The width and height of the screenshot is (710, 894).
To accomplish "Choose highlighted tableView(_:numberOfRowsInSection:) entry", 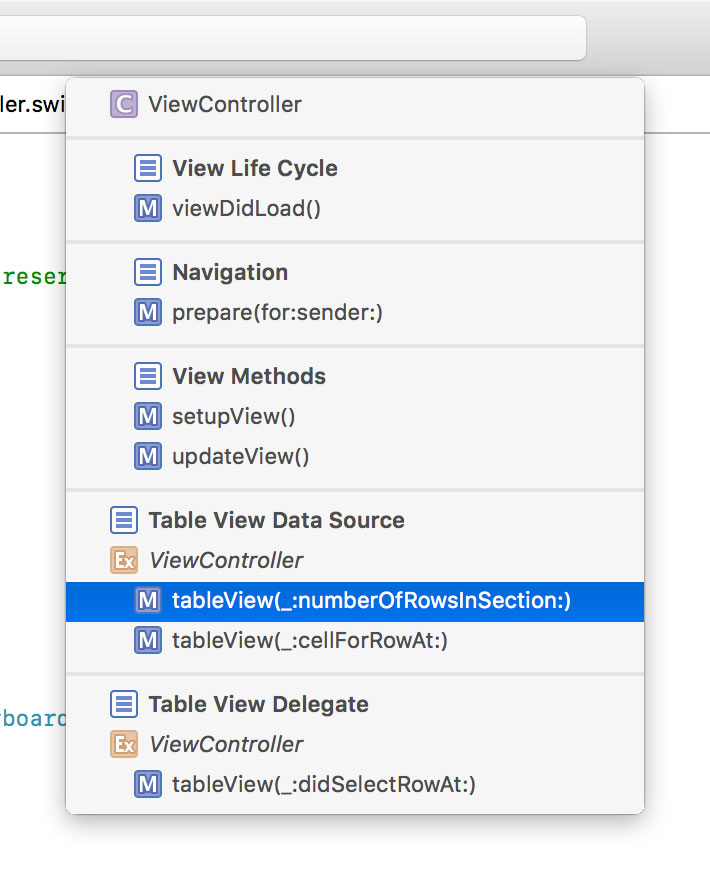I will point(355,602).
